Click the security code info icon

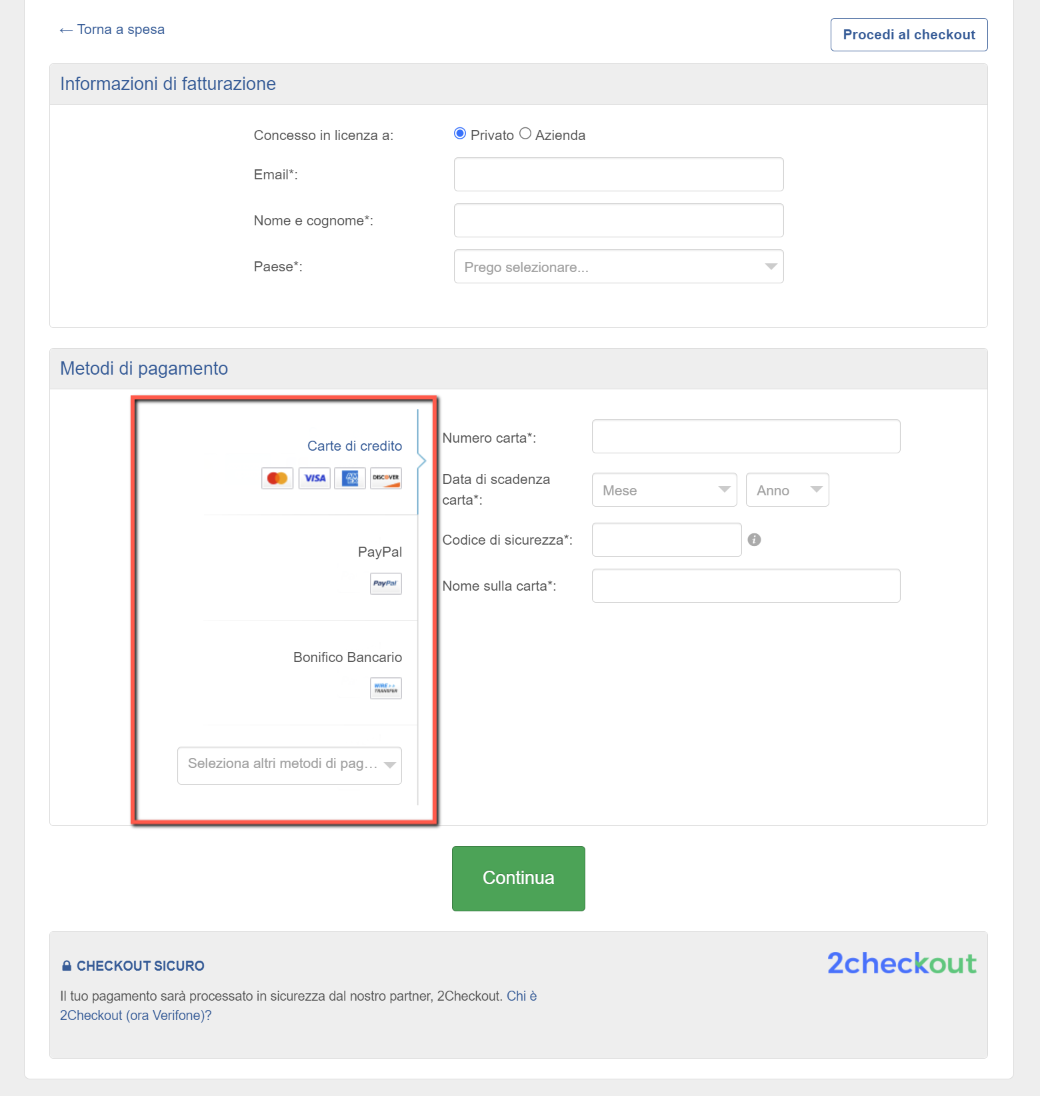pyautogui.click(x=756, y=540)
